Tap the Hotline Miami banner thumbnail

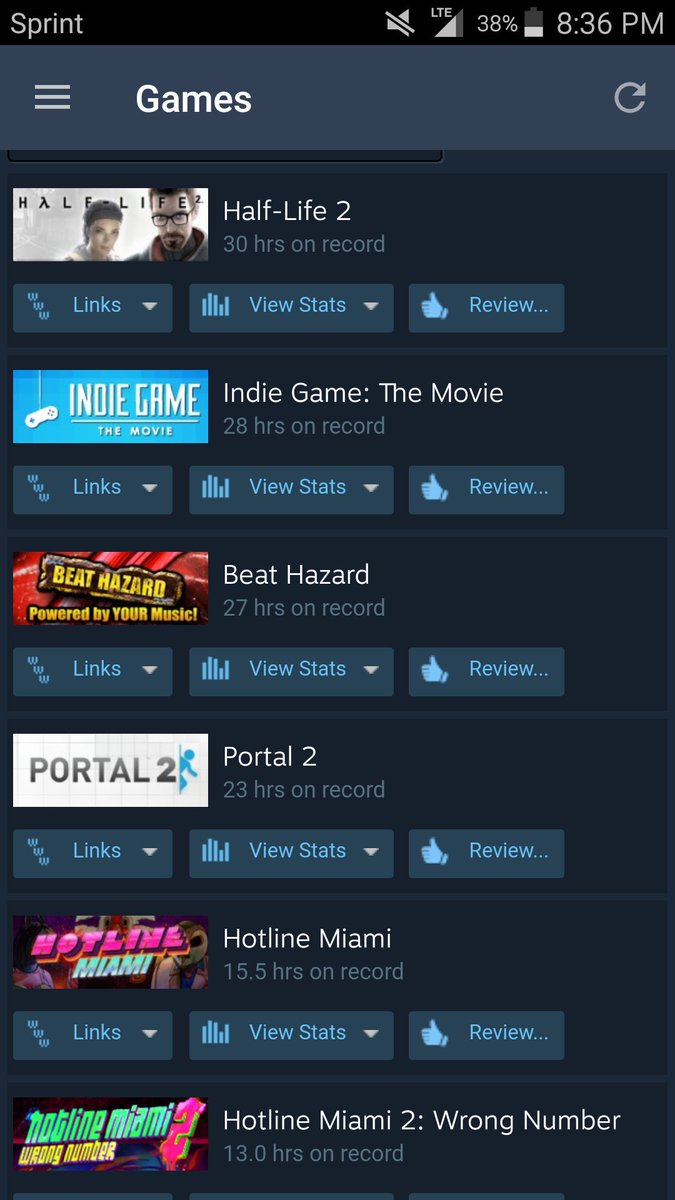click(111, 952)
